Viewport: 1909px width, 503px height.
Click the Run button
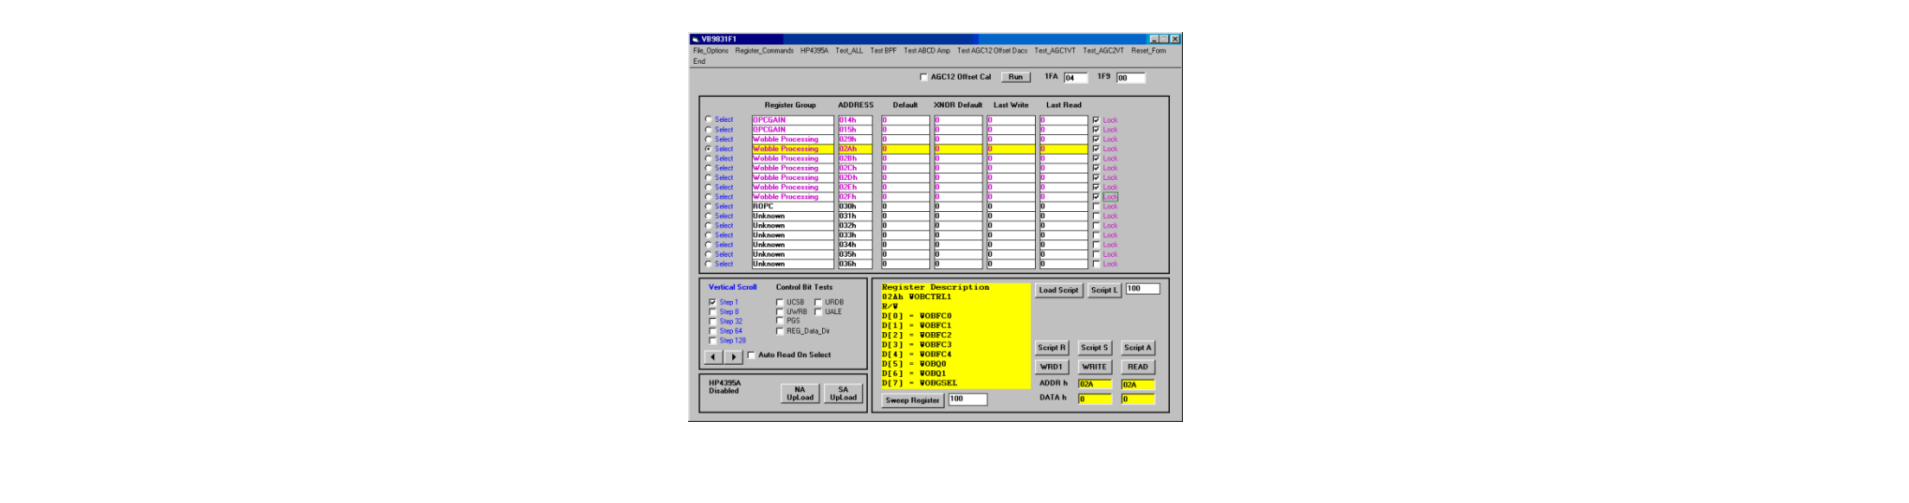click(1015, 77)
